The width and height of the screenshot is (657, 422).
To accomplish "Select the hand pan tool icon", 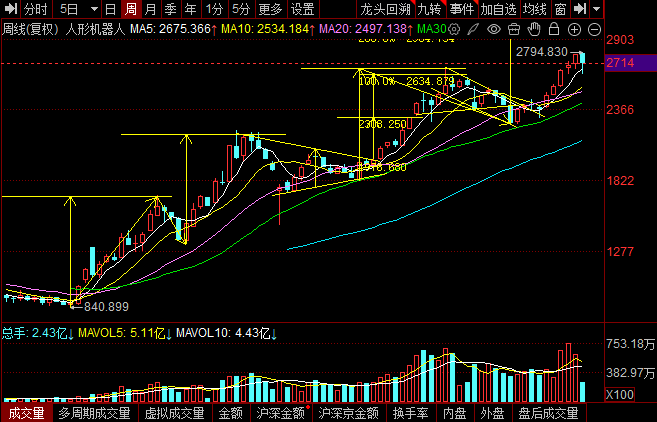I will 534,29.
